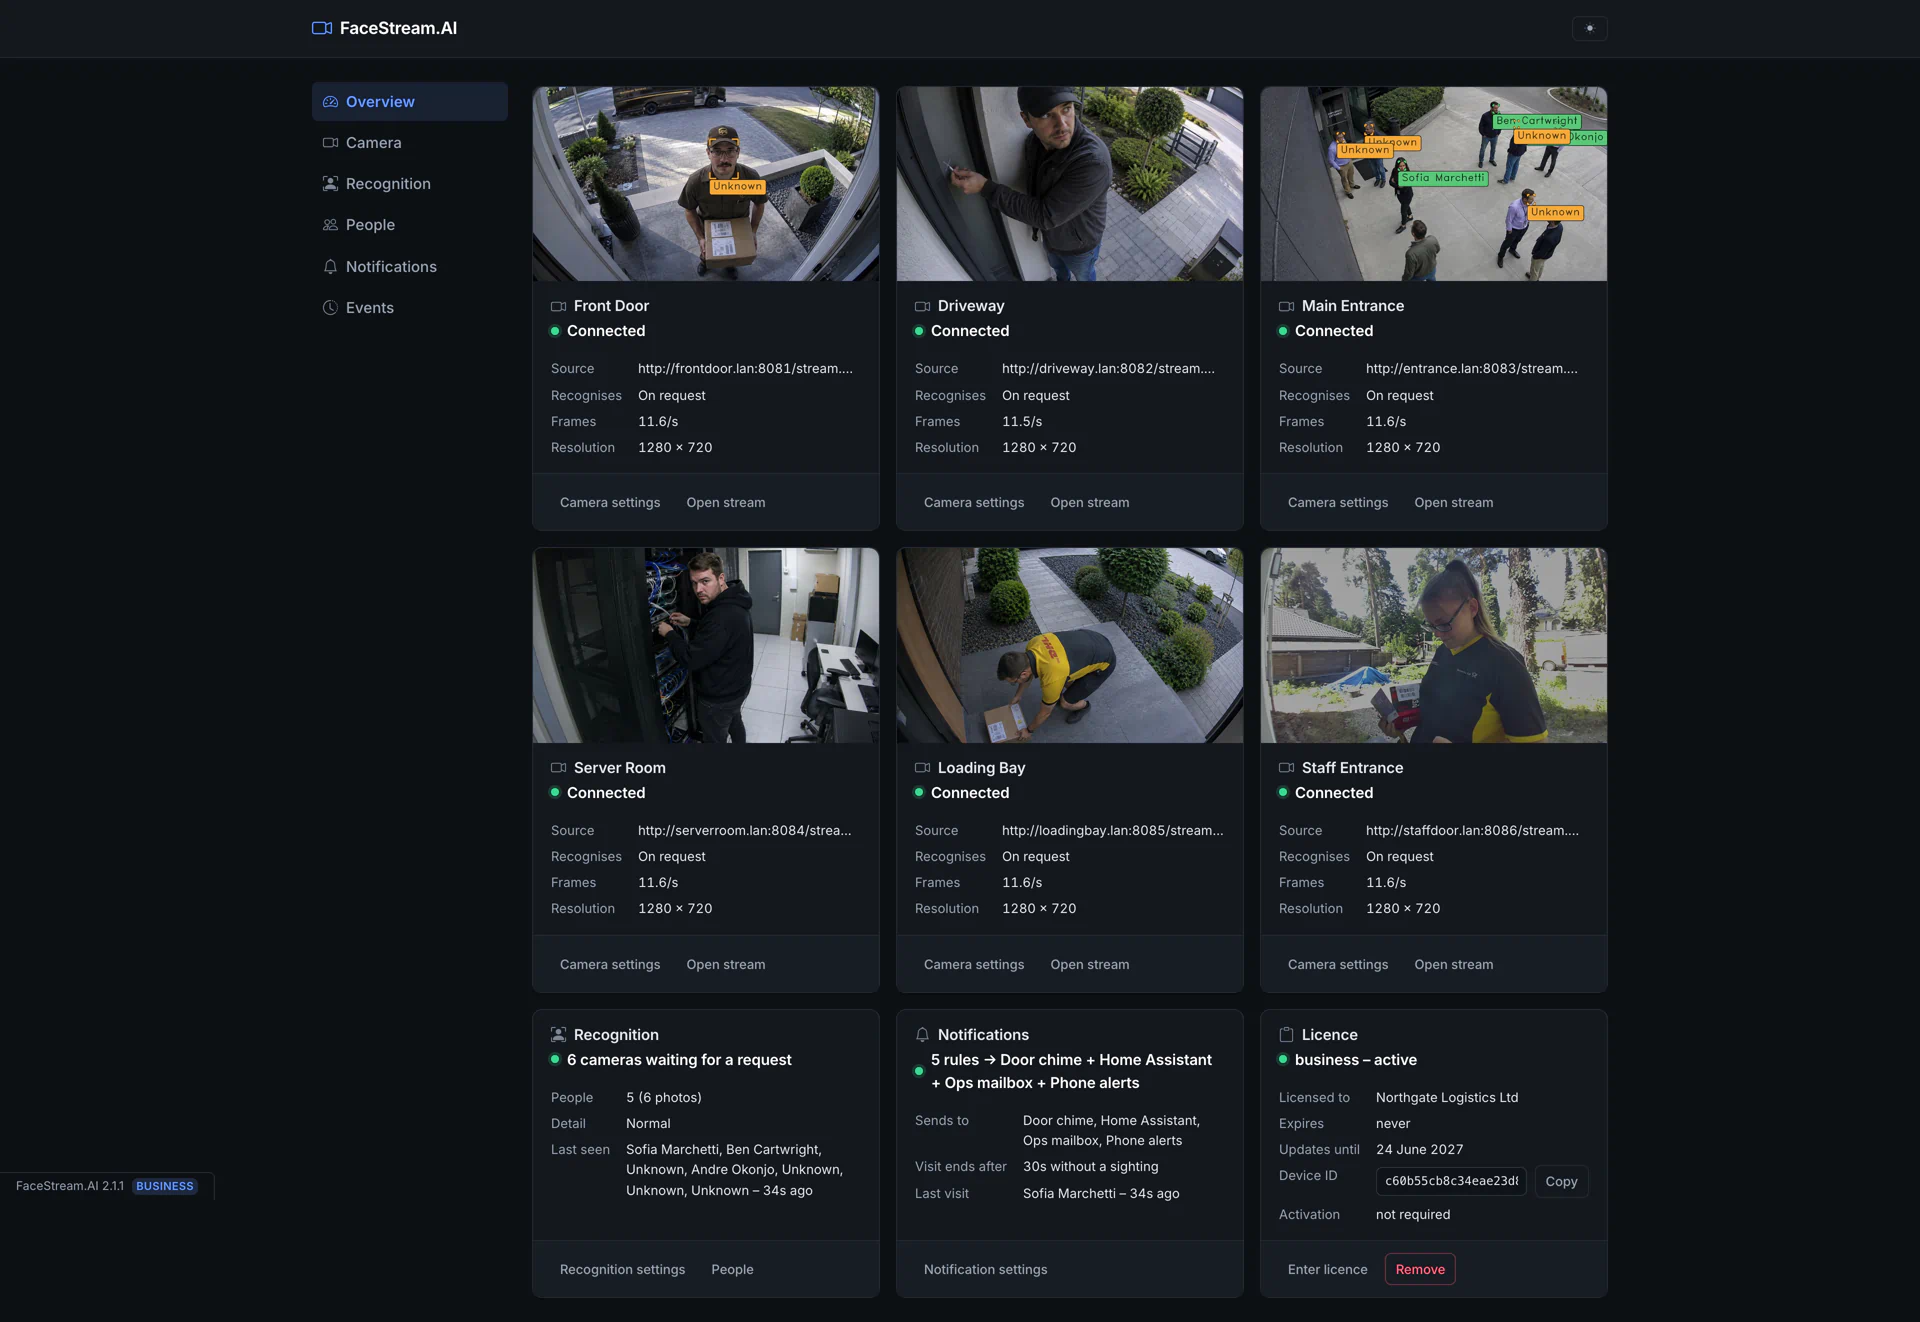Open Notifications from the sidebar
Viewport: 1920px width, 1322px height.
pos(409,267)
